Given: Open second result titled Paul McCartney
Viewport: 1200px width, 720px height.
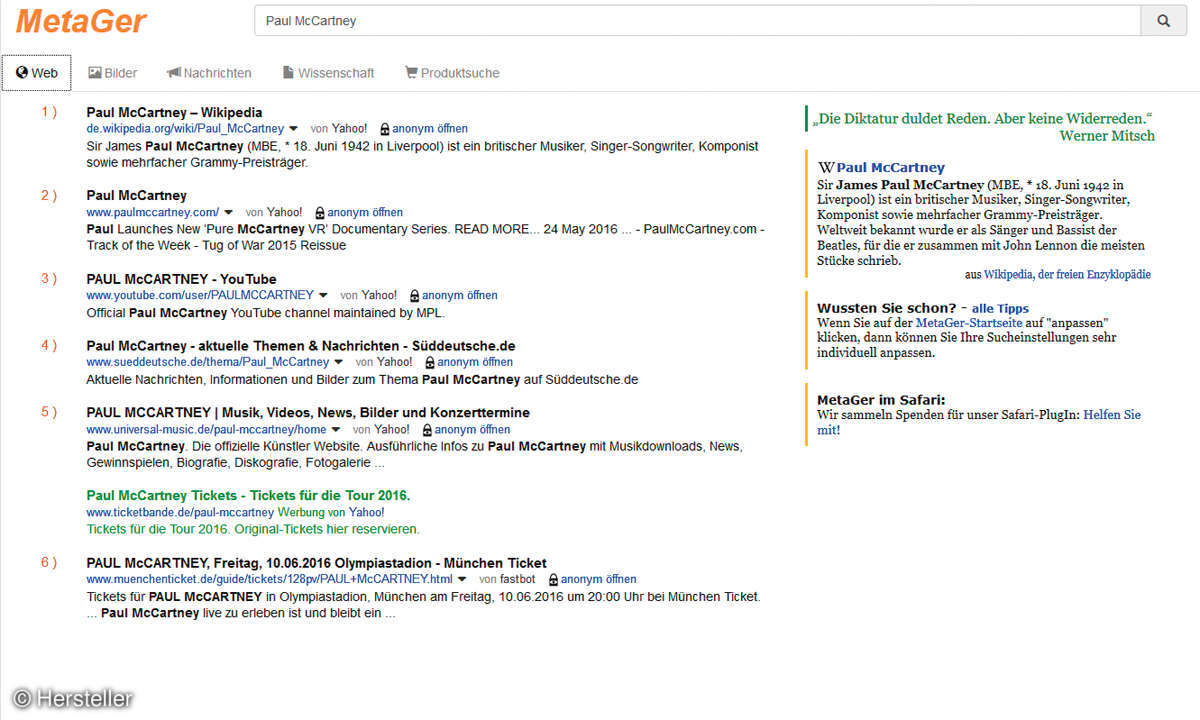Looking at the screenshot, I should click(x=136, y=195).
